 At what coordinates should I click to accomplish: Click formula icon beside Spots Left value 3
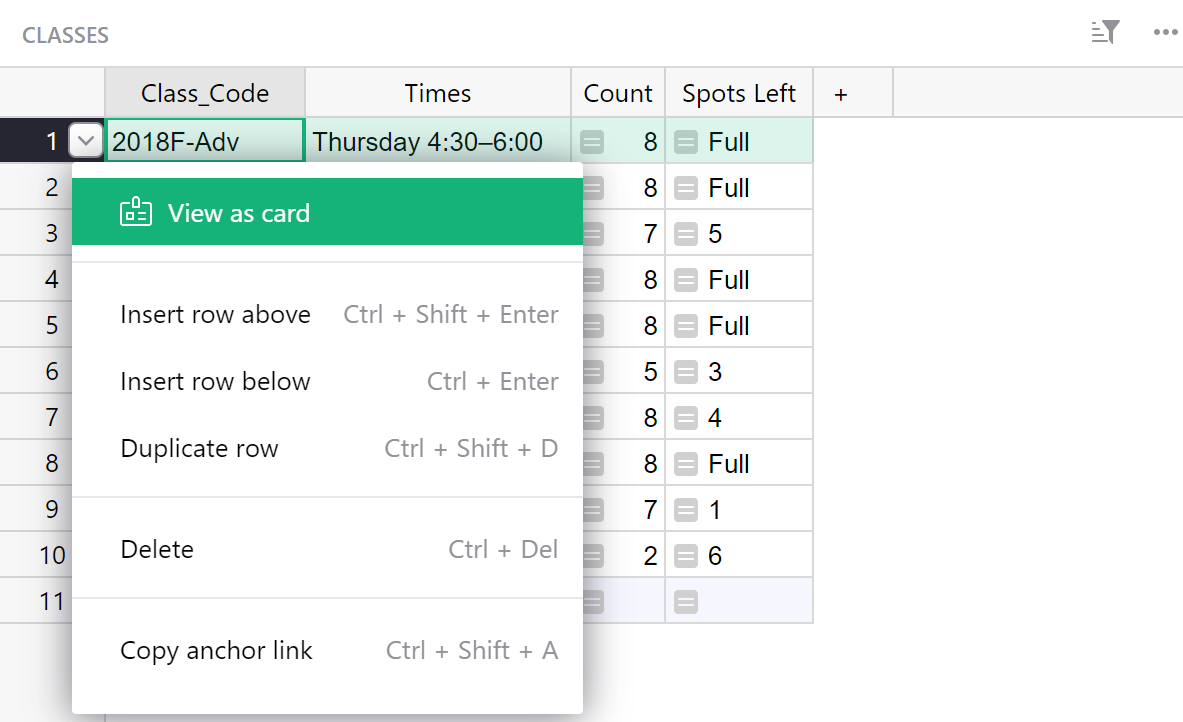[x=686, y=372]
